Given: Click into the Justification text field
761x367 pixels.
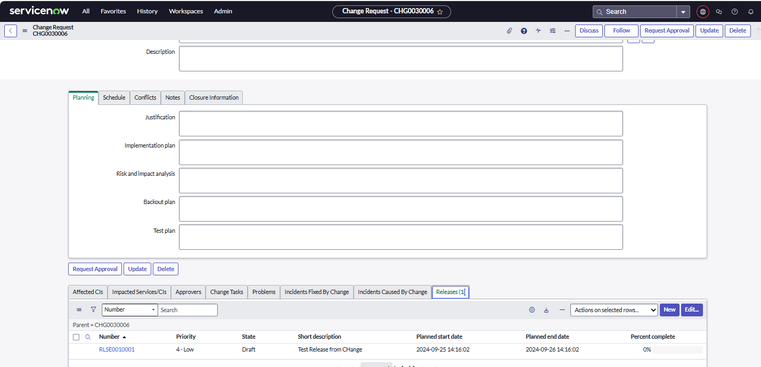Looking at the screenshot, I should point(400,124).
